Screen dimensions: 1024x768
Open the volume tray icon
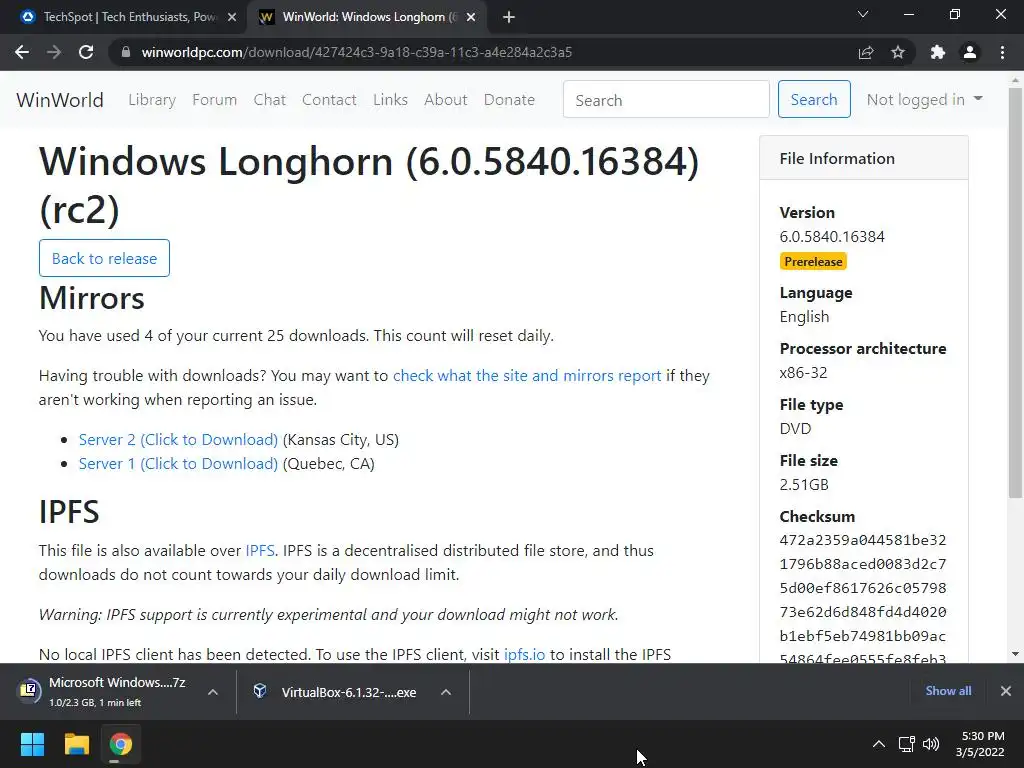click(x=931, y=744)
